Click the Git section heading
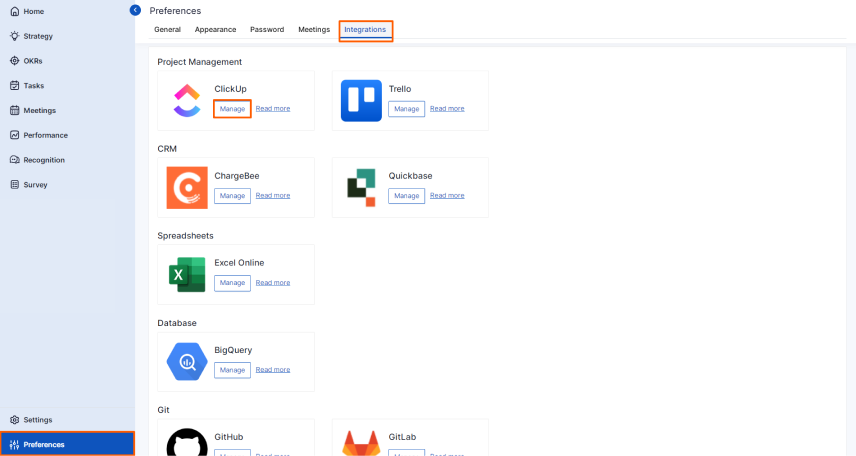 click(163, 410)
